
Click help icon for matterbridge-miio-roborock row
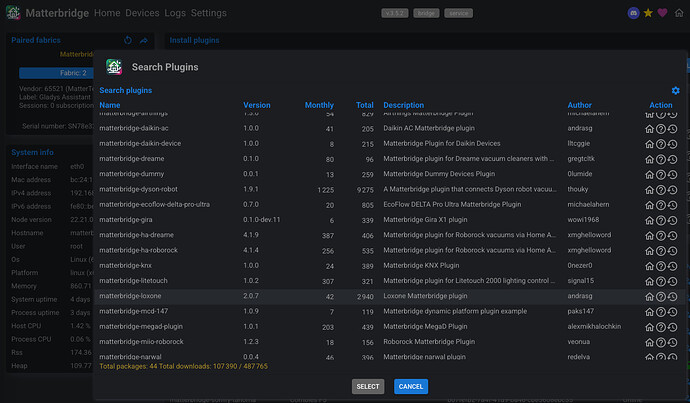tap(661, 342)
